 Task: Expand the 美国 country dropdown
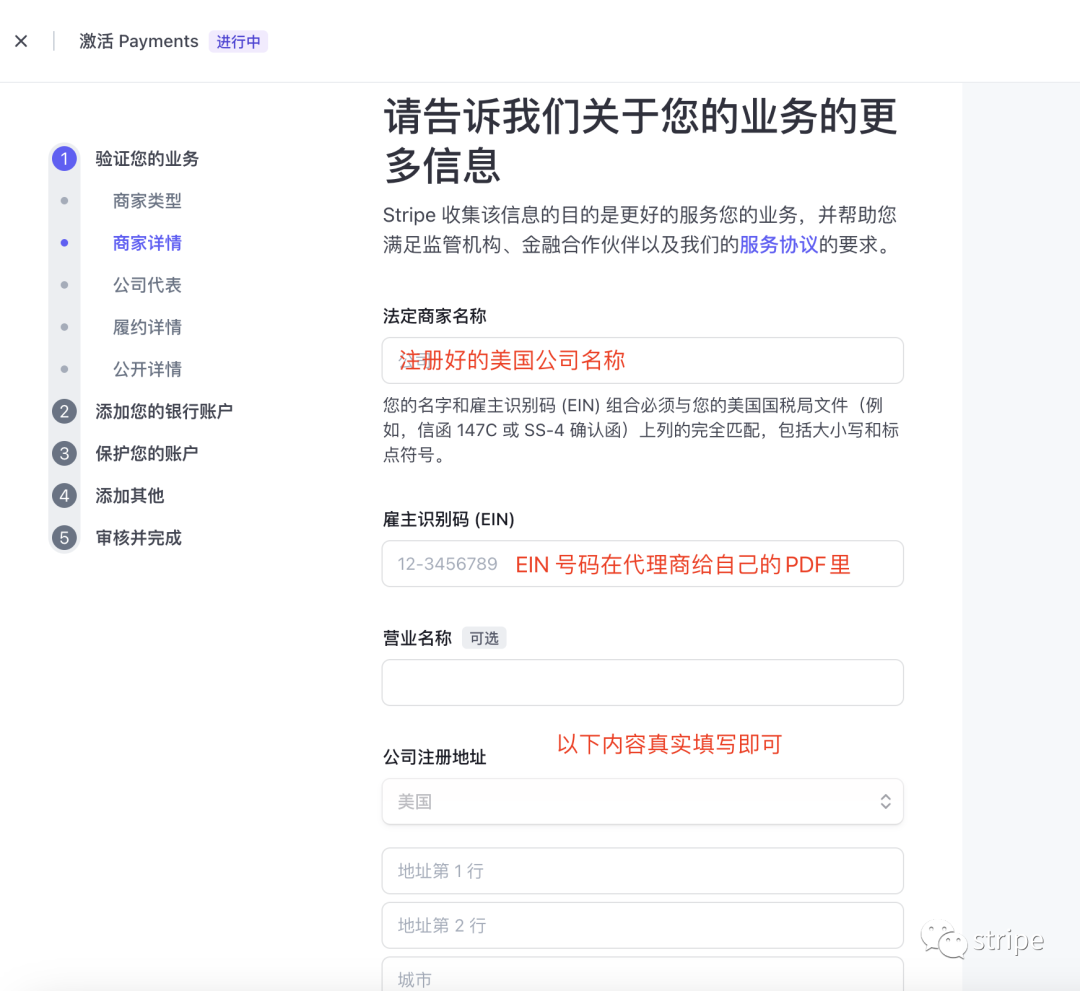tap(642, 801)
